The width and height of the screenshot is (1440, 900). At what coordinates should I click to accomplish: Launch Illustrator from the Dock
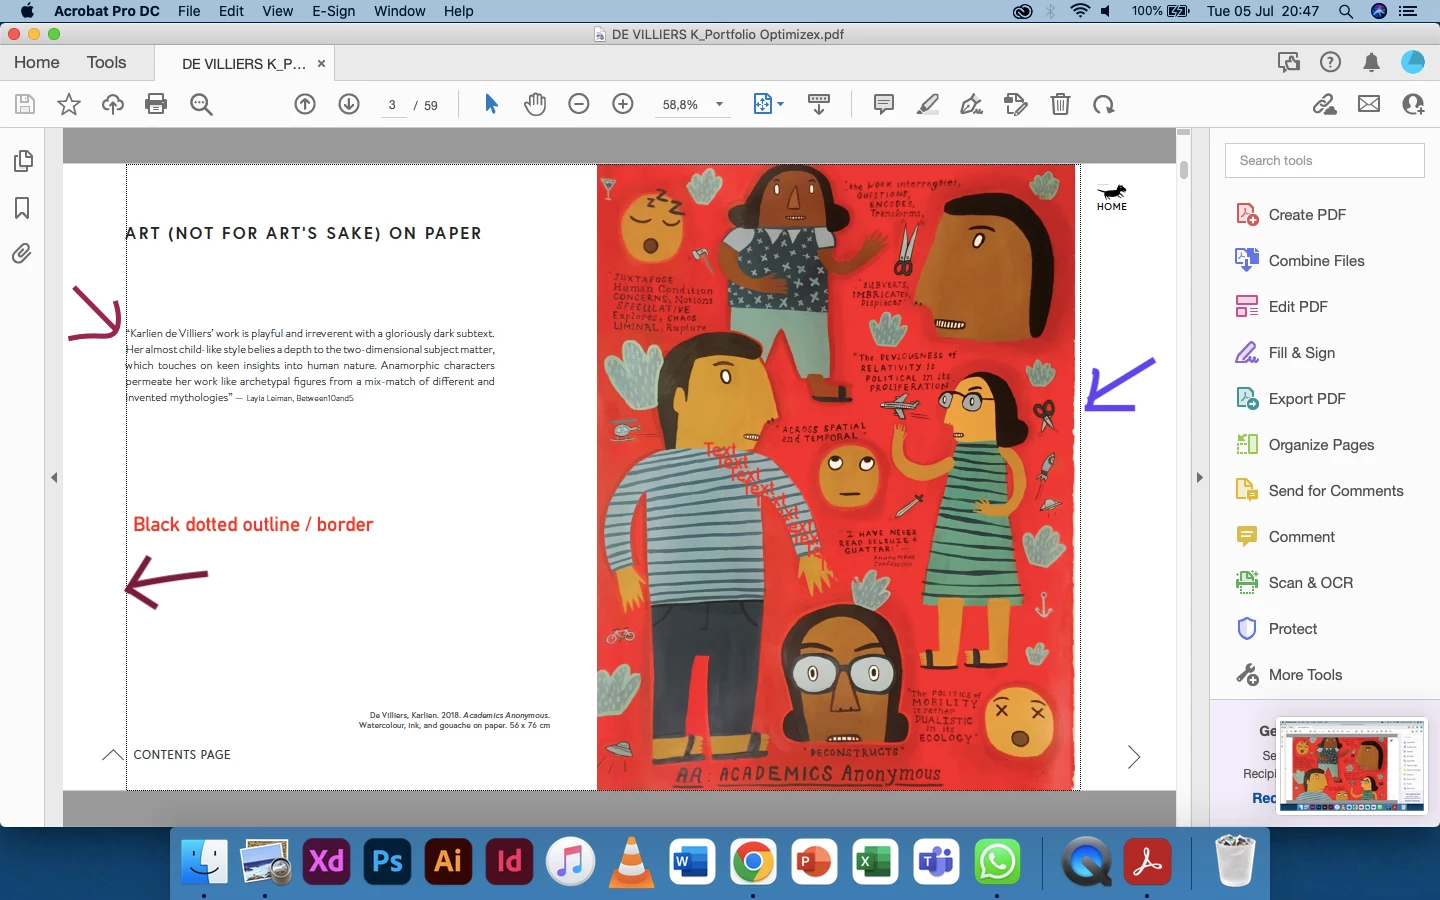(x=448, y=861)
